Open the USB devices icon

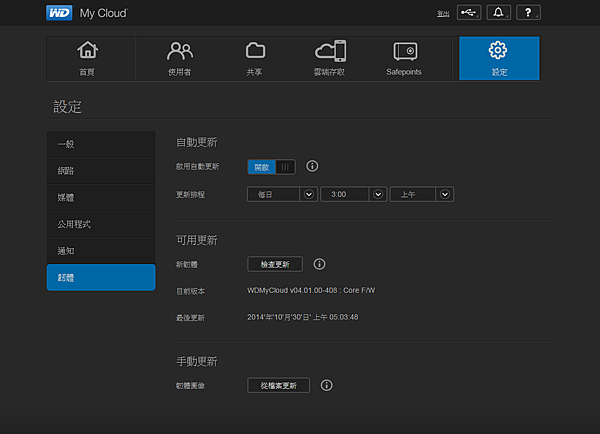pos(469,13)
